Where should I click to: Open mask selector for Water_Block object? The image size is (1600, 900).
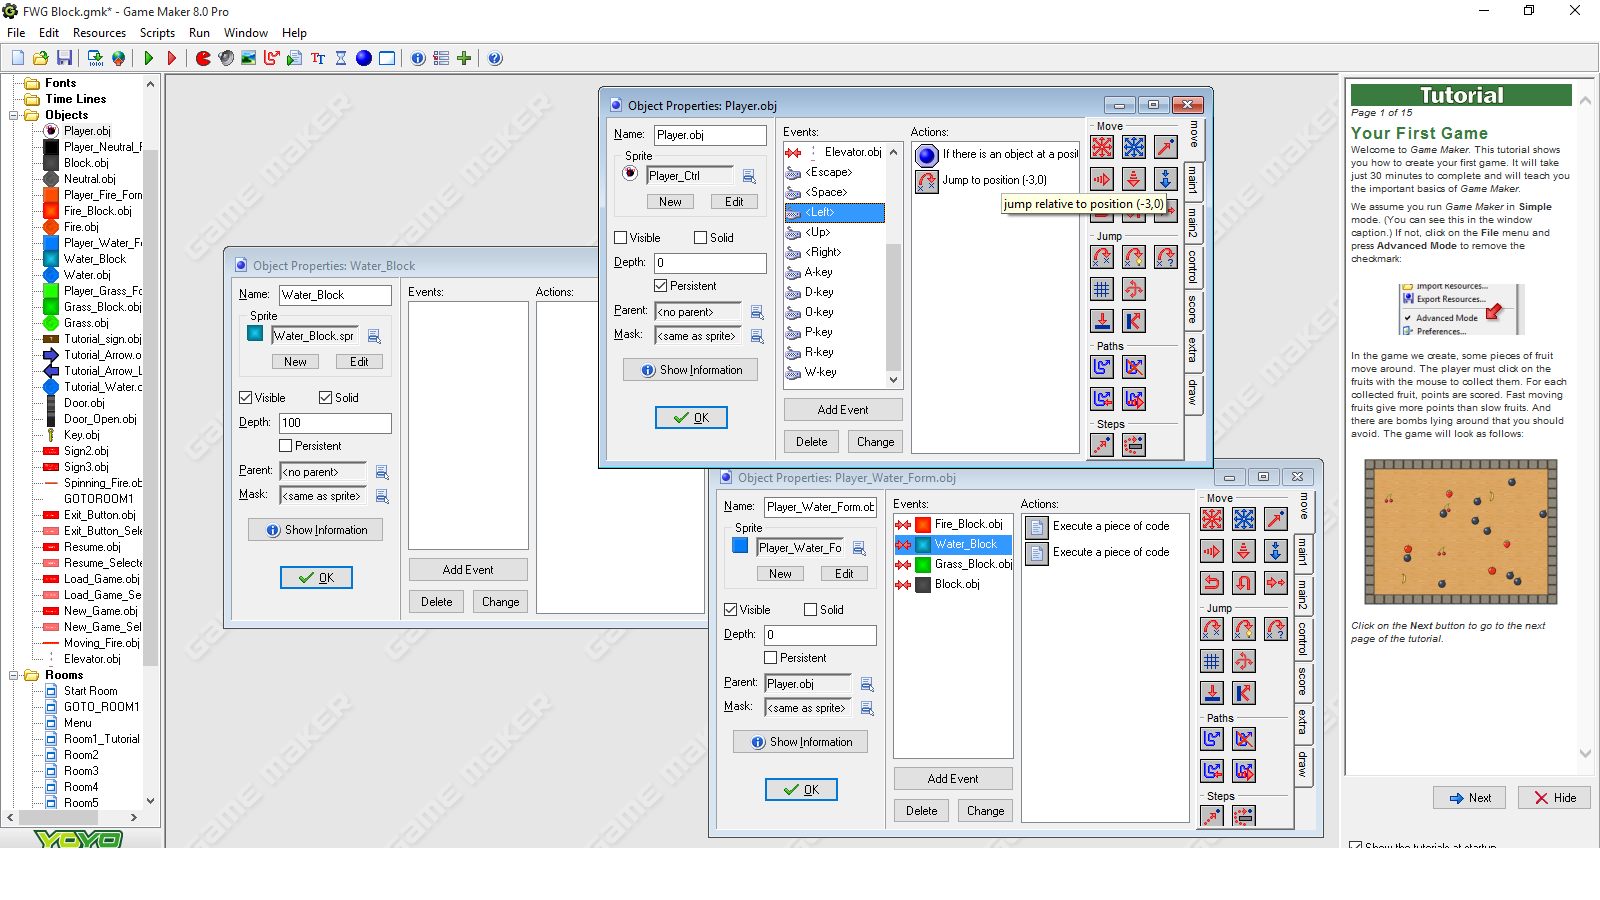(382, 496)
